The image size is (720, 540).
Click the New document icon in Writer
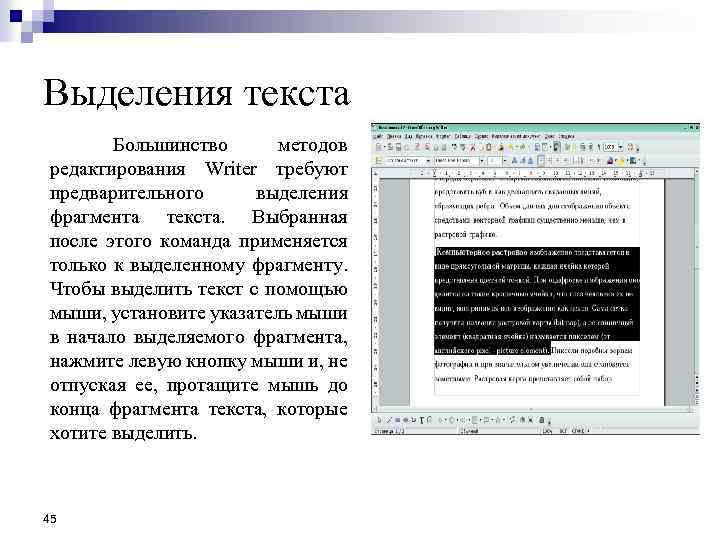pyautogui.click(x=378, y=147)
